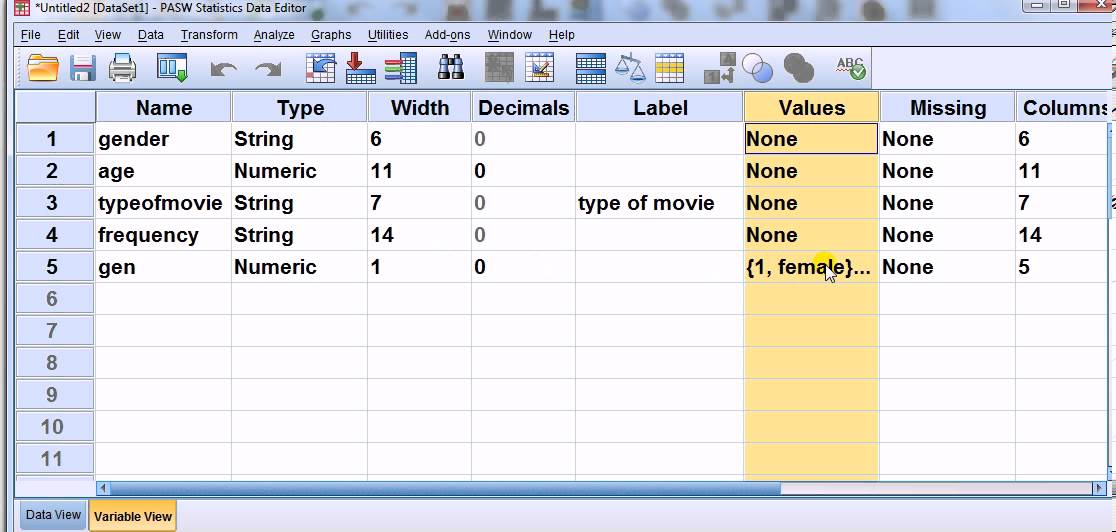Click the greyed Insert Cases icon
The width and height of the screenshot is (1116, 532).
[x=499, y=68]
